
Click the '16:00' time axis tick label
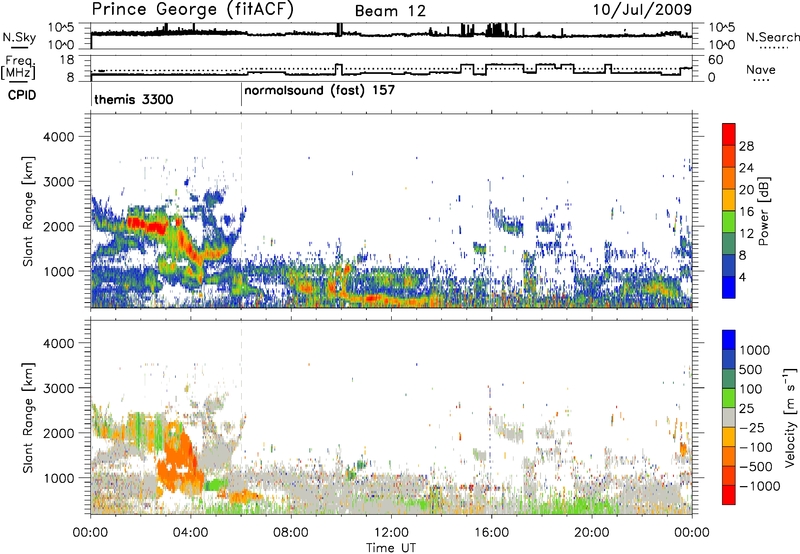pyautogui.click(x=491, y=533)
